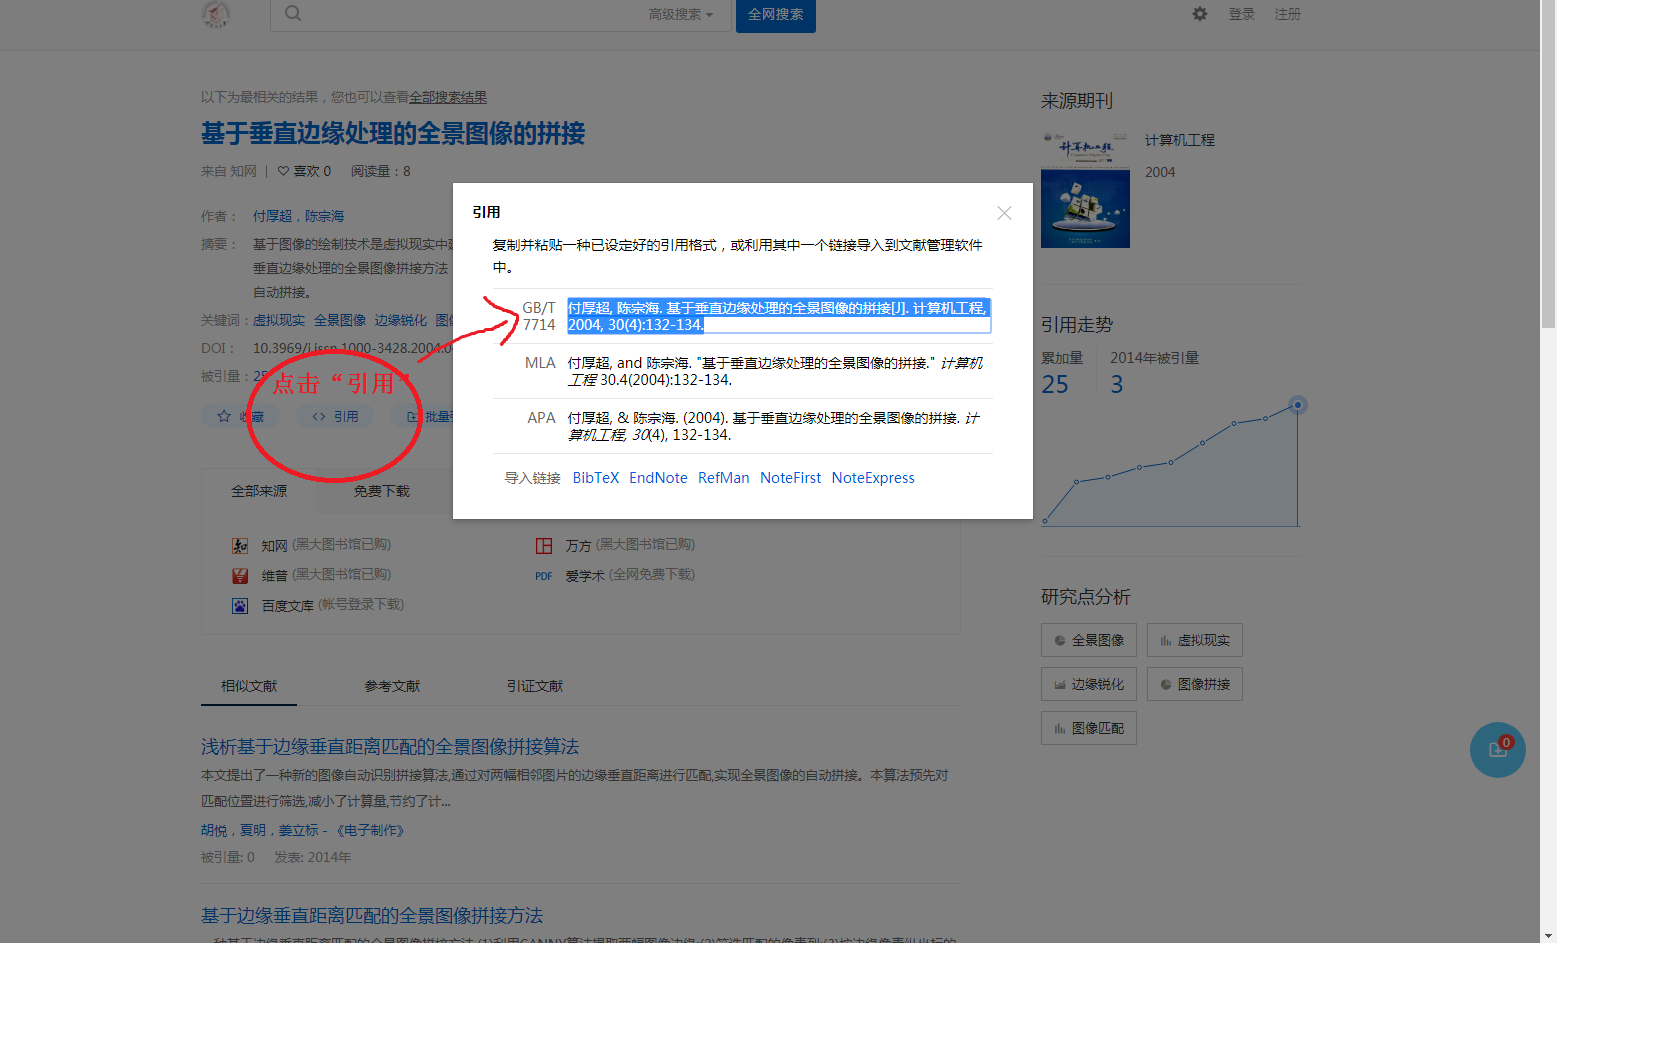Close the citation dialog
The width and height of the screenshot is (1680, 1050).
(x=1004, y=213)
